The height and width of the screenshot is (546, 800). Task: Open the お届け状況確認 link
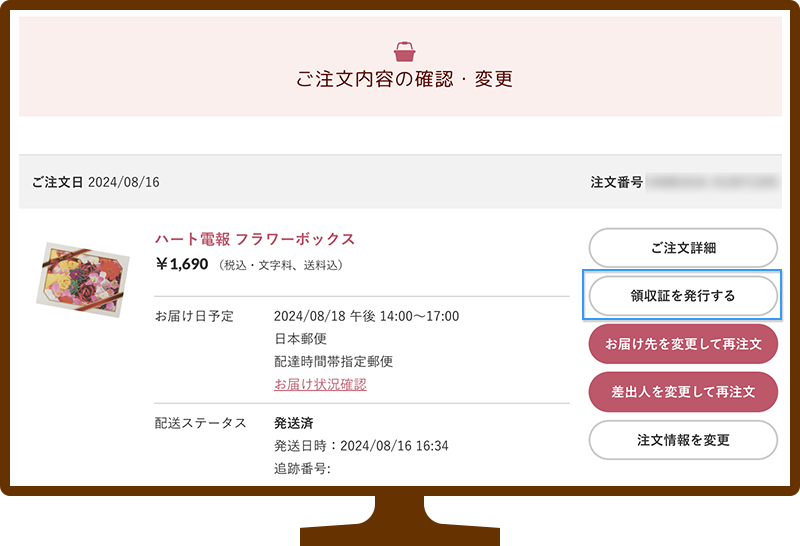point(320,384)
